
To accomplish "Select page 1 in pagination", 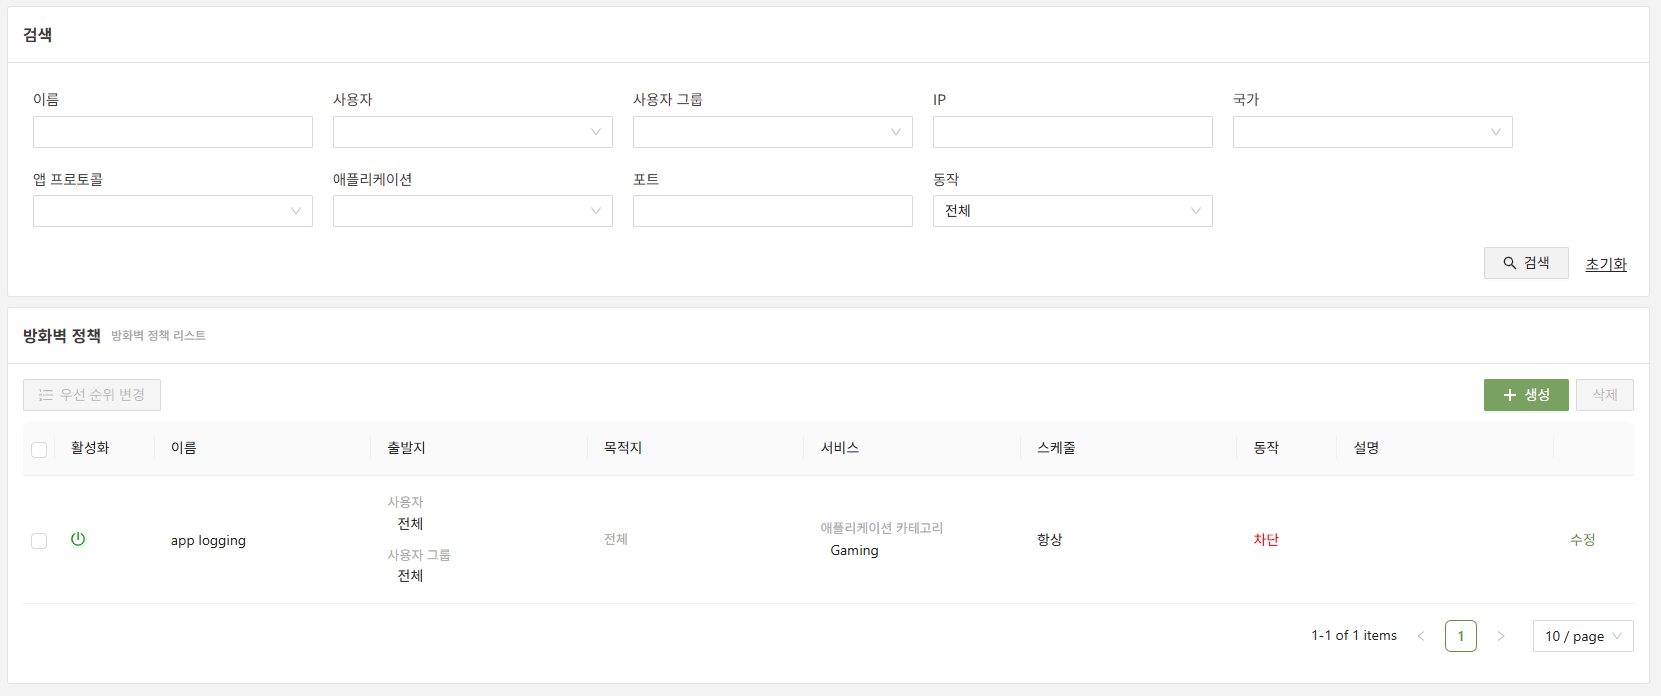I will pos(1460,636).
